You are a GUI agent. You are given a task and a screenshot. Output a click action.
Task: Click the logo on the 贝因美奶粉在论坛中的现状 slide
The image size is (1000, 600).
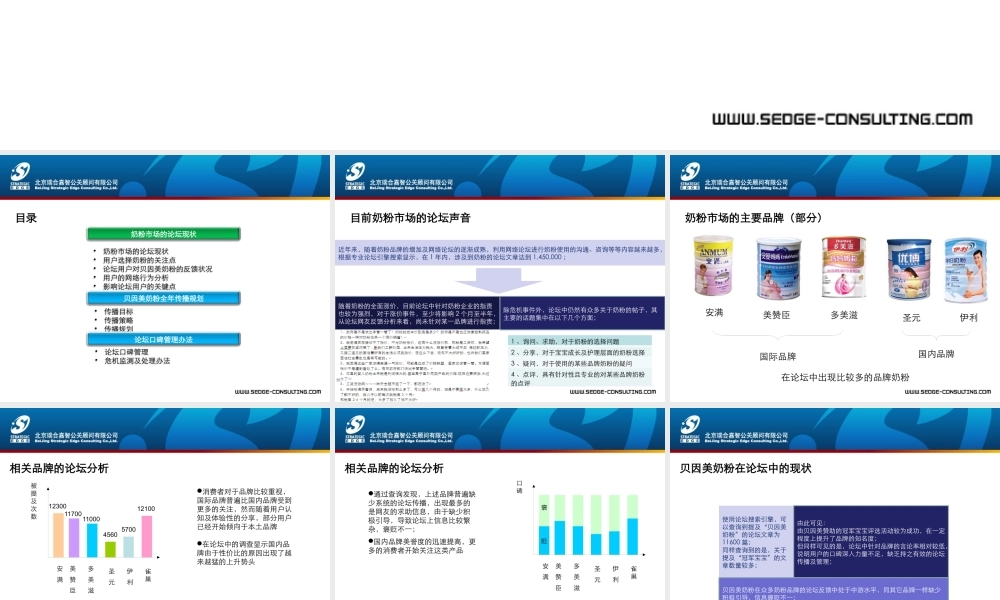click(690, 428)
